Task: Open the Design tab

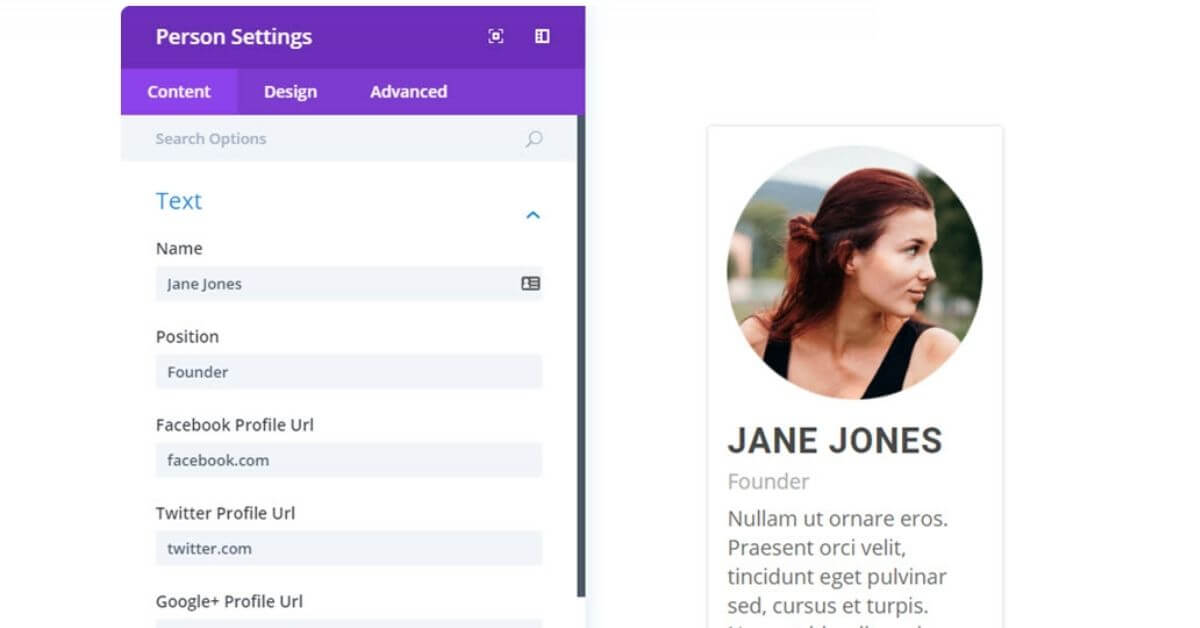Action: (x=289, y=91)
